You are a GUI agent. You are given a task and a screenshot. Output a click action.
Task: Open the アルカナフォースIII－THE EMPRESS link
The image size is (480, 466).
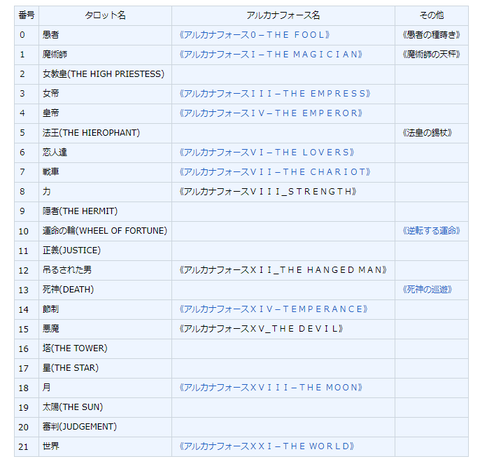point(275,94)
